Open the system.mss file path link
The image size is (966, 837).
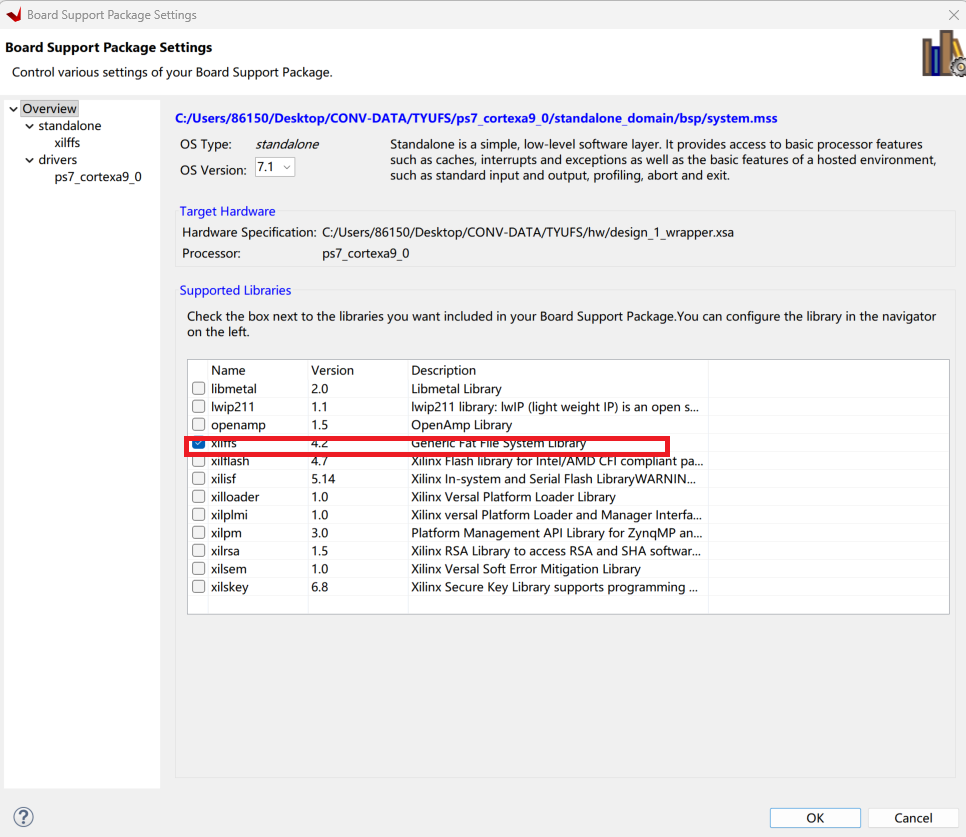(476, 118)
